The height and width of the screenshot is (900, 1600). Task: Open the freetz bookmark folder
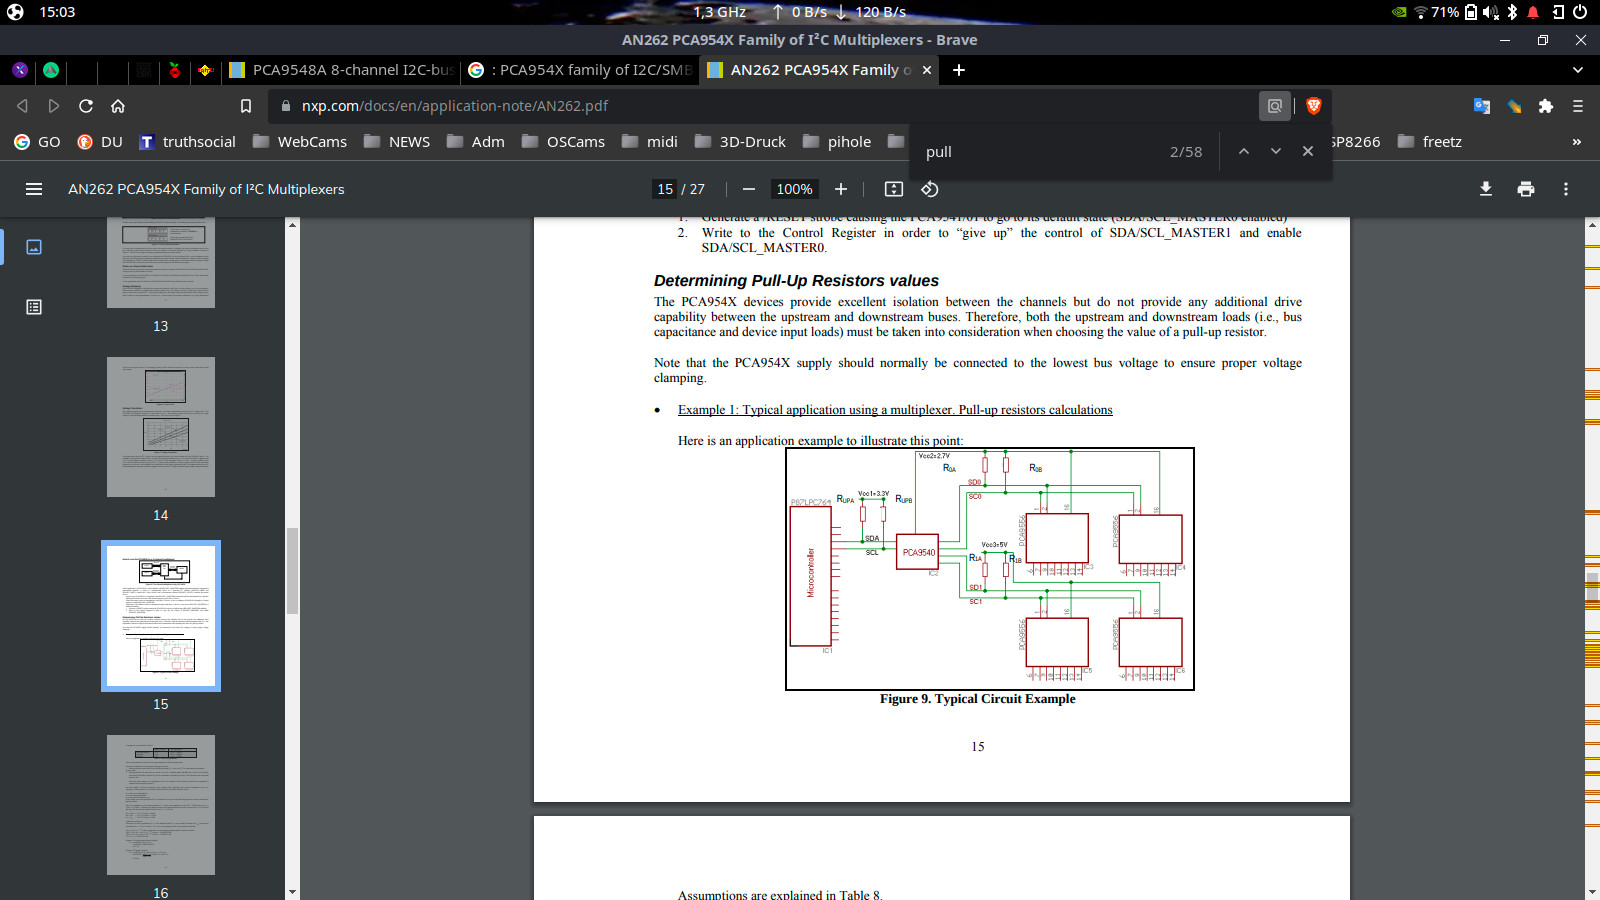click(x=1430, y=142)
